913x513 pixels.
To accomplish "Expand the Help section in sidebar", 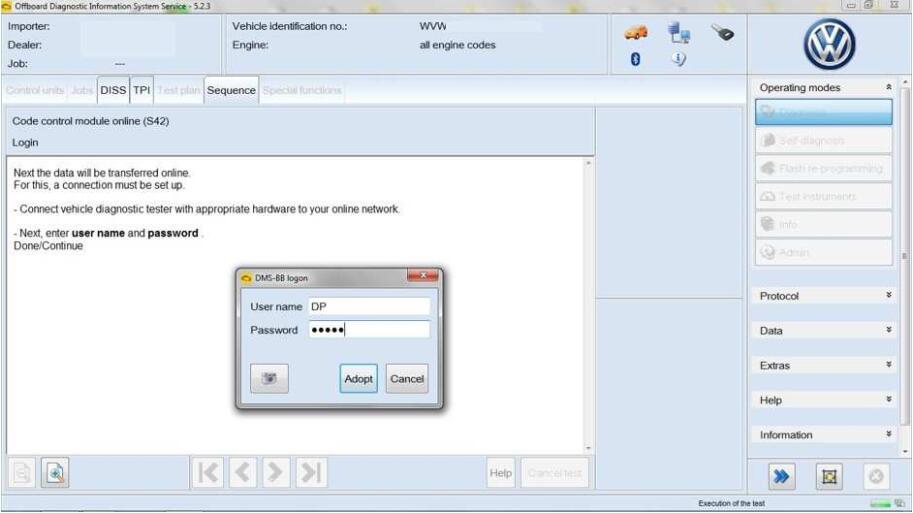I will [889, 400].
